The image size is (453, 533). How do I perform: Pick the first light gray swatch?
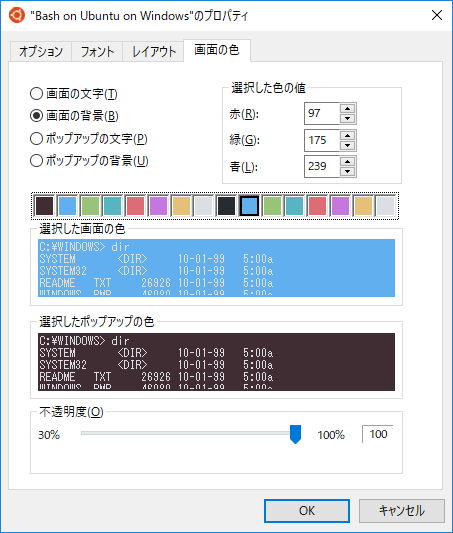[204, 206]
